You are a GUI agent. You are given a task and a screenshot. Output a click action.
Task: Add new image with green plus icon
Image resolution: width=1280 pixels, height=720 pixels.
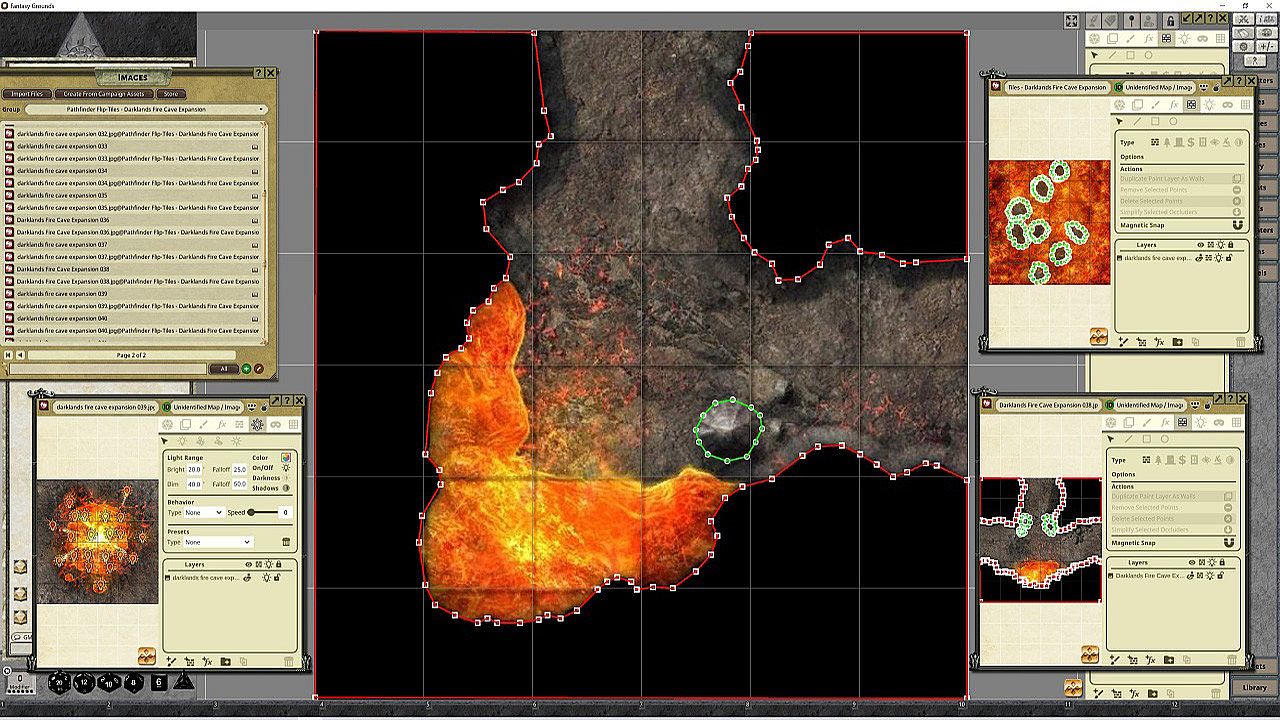[x=246, y=369]
